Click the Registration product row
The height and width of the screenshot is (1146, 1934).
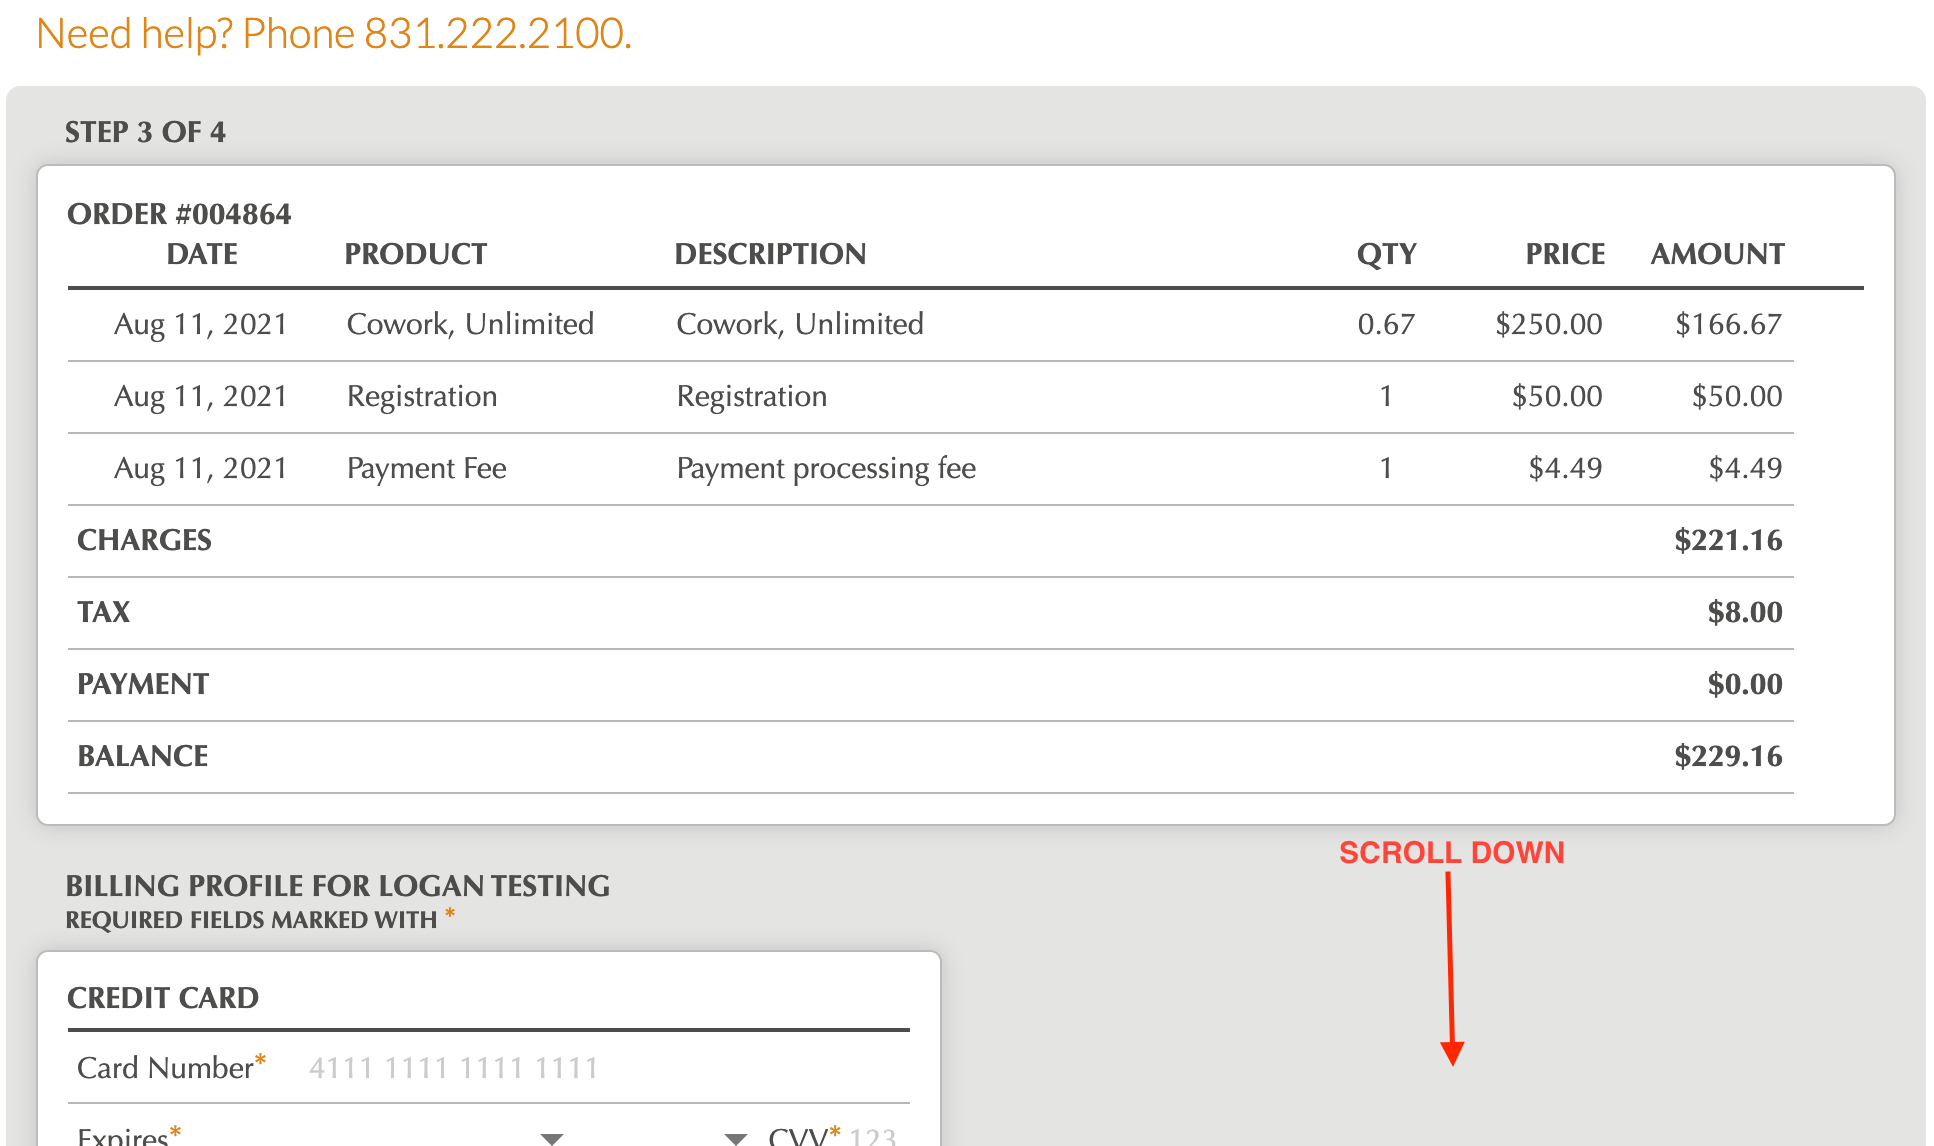coord(421,396)
